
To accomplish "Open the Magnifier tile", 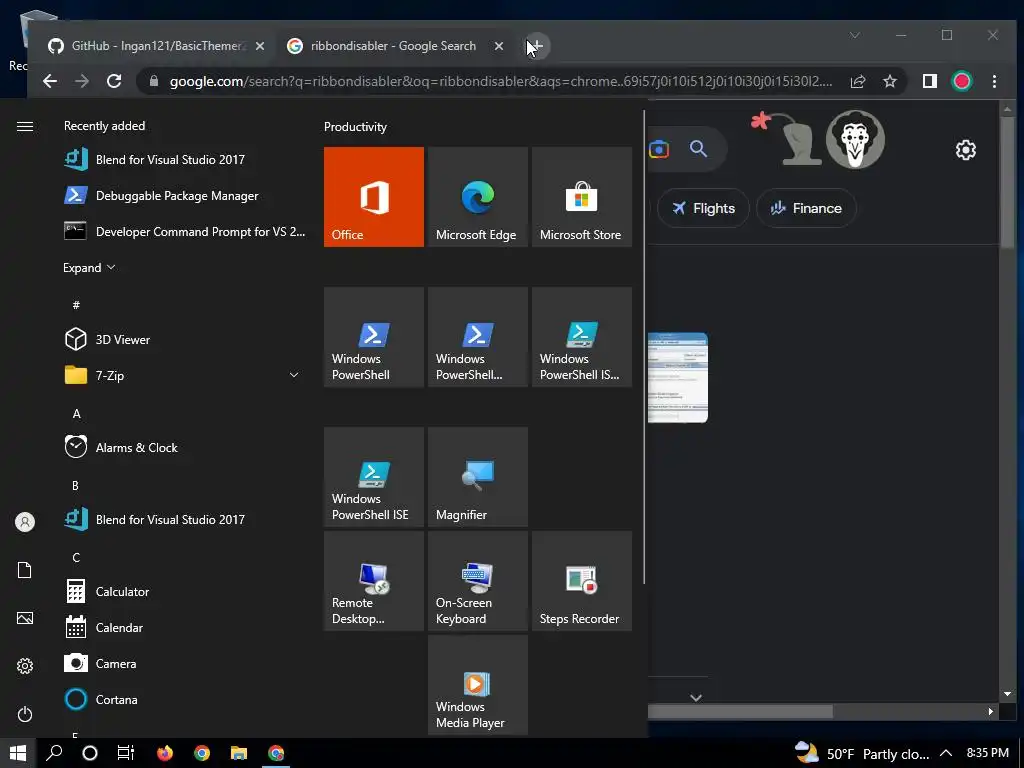I will (477, 477).
